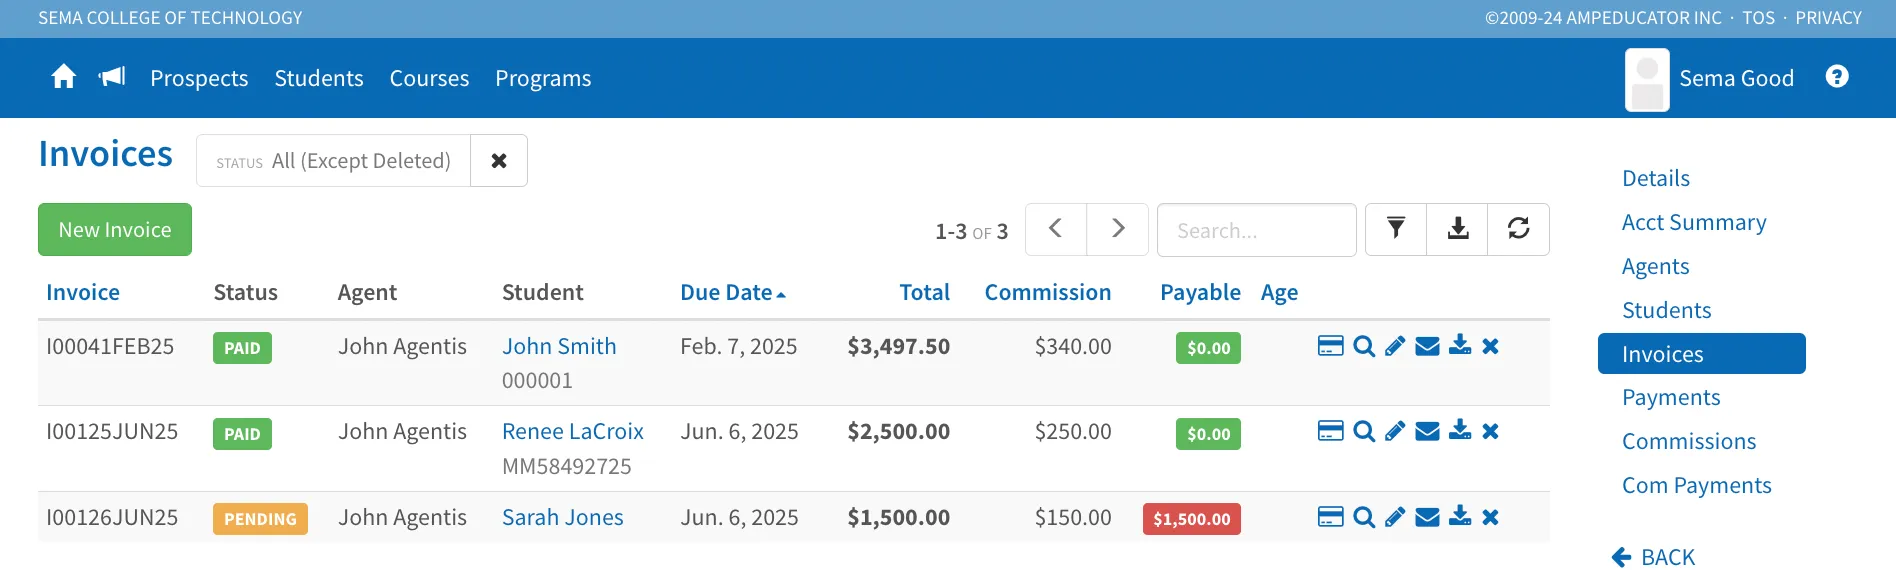The image size is (1896, 570).
Task: Download invoice I00125JUN25
Action: tap(1460, 430)
